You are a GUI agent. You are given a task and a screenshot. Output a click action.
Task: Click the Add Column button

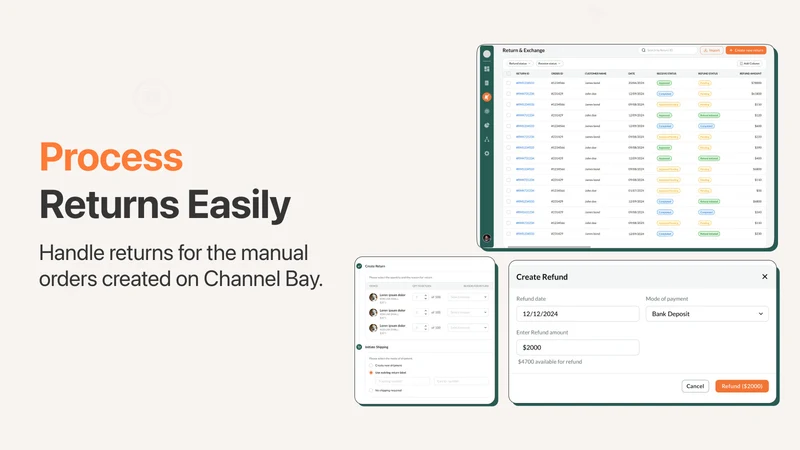[x=750, y=63]
